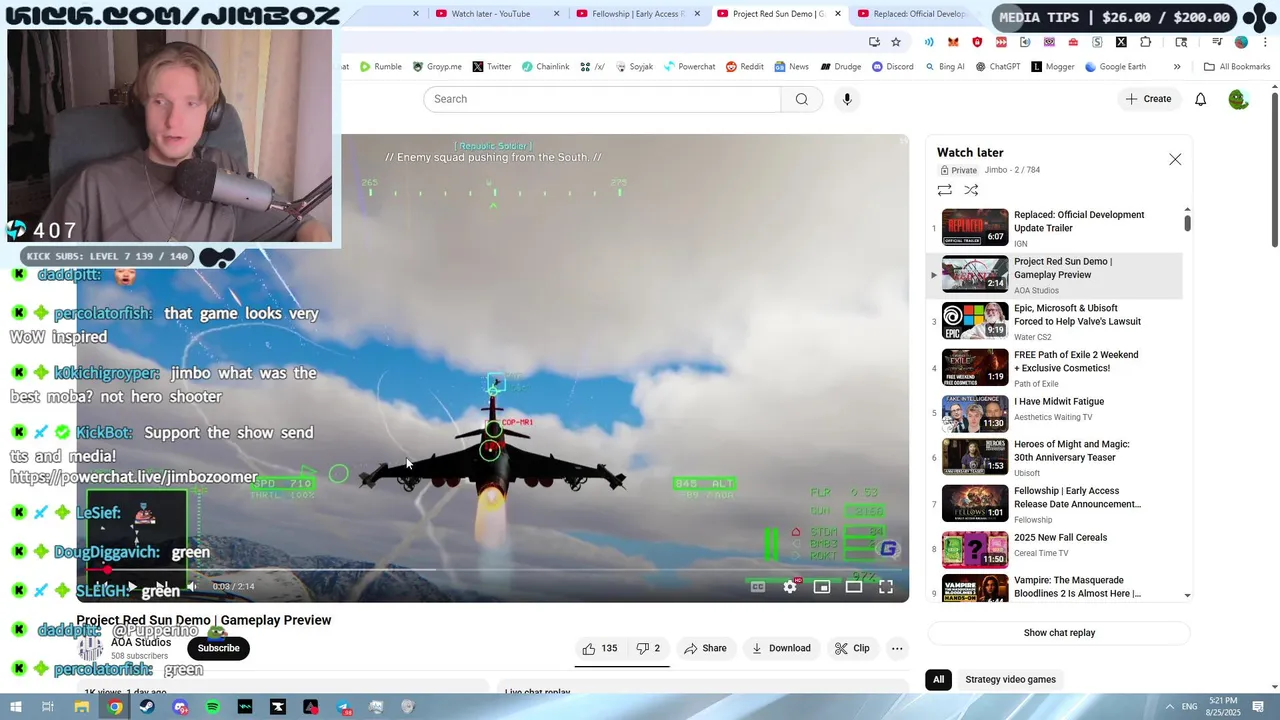This screenshot has width=1280, height=720.
Task: Expand hidden bookmarks chevron
Action: pos(1177,67)
